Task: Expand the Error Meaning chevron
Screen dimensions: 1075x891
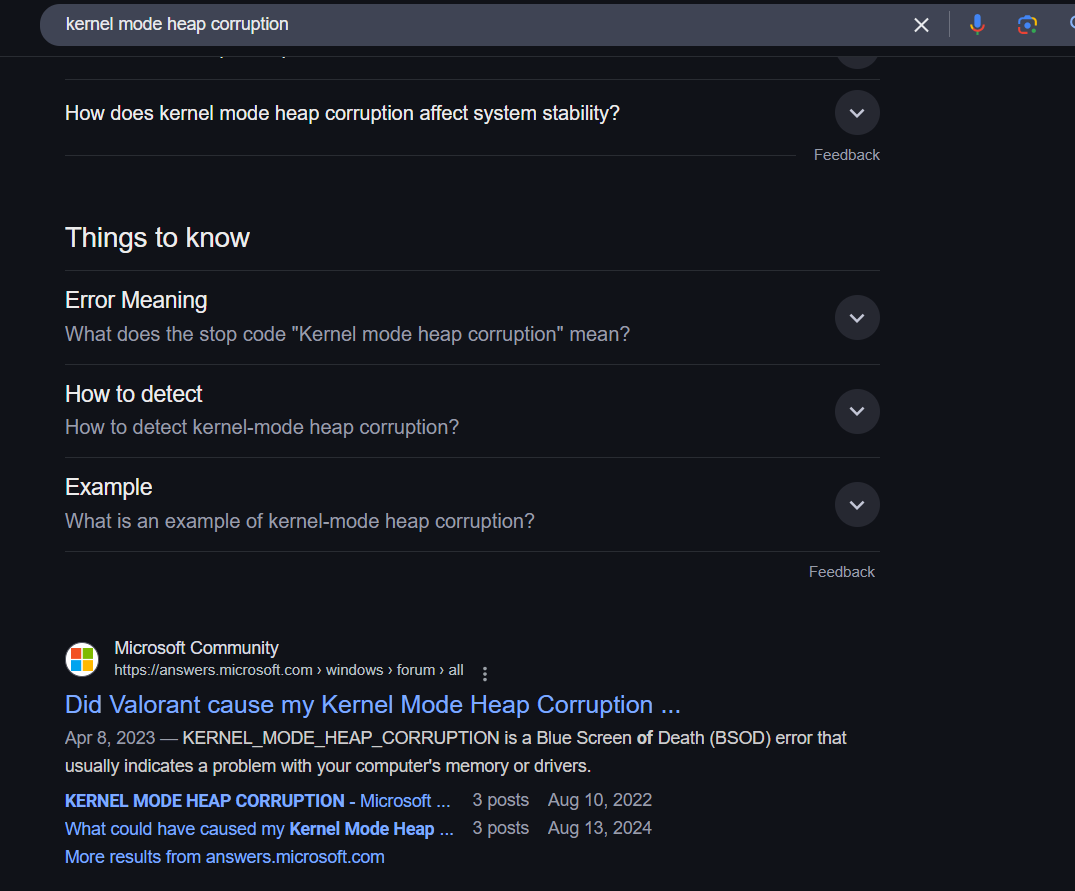Action: pos(856,318)
